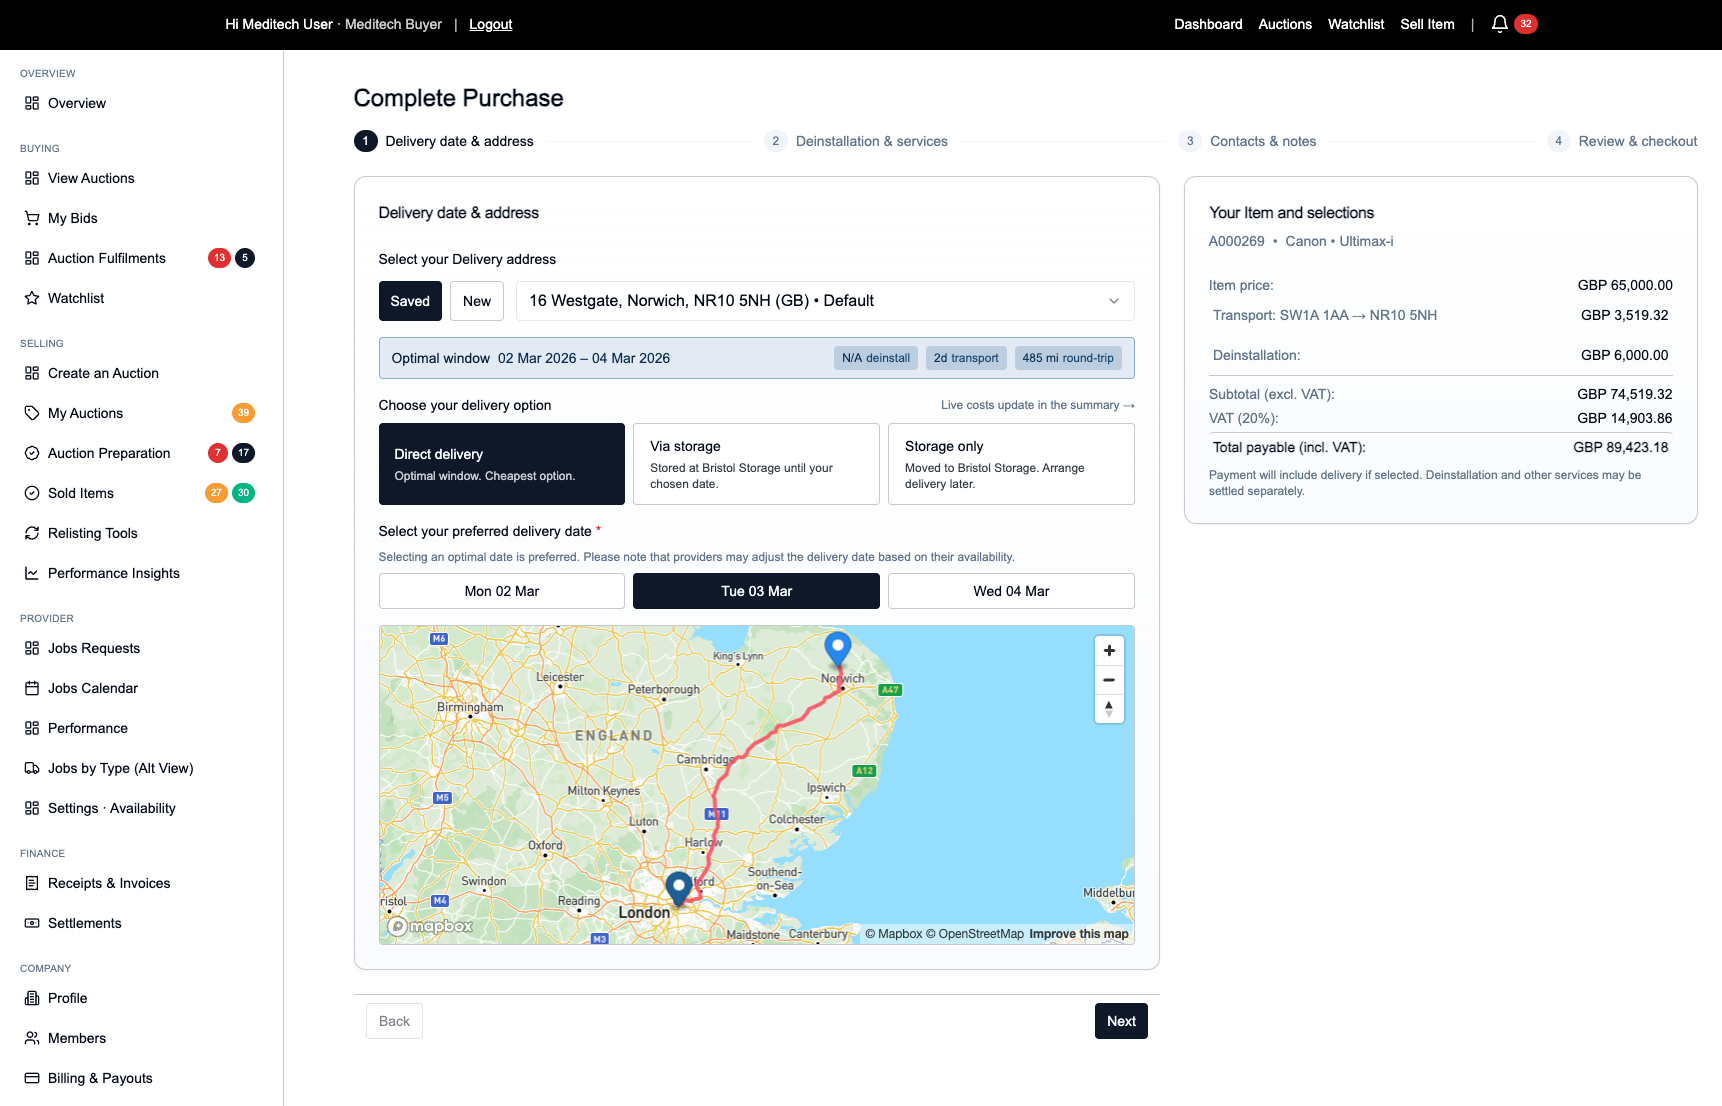The image size is (1722, 1106).
Task: Click the notifications bell icon
Action: 1499,24
